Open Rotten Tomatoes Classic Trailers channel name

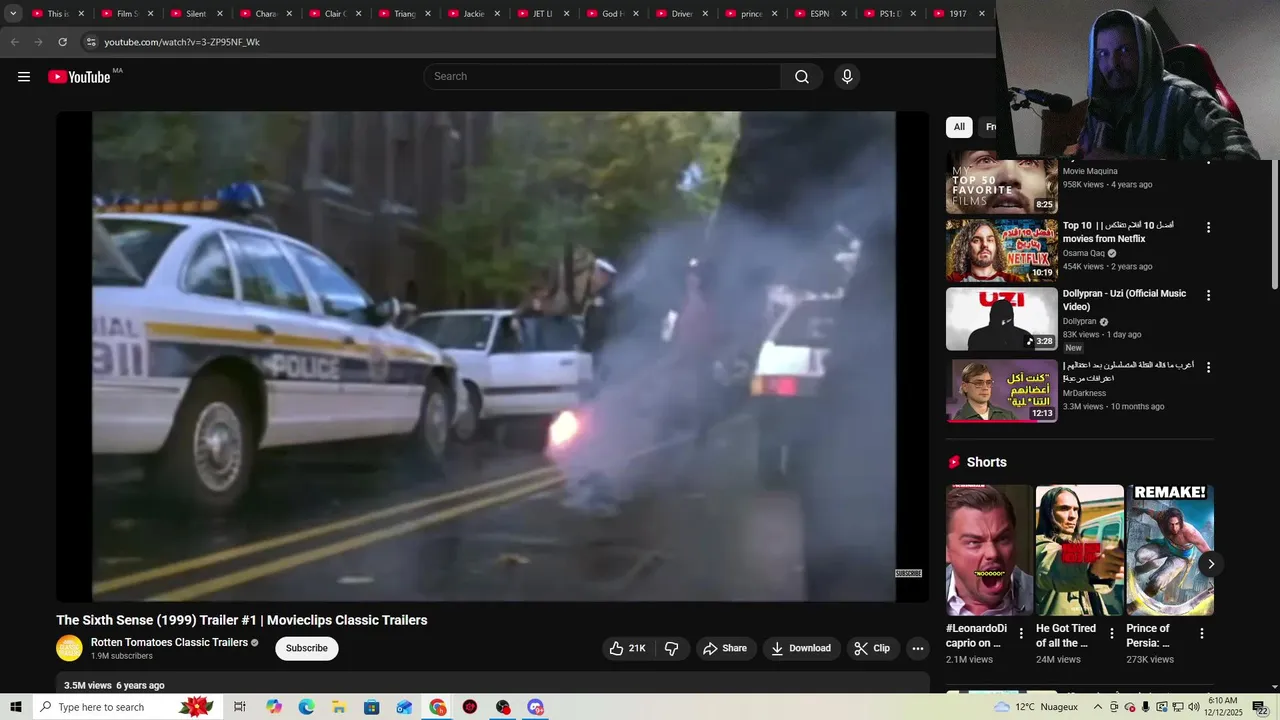click(x=169, y=642)
